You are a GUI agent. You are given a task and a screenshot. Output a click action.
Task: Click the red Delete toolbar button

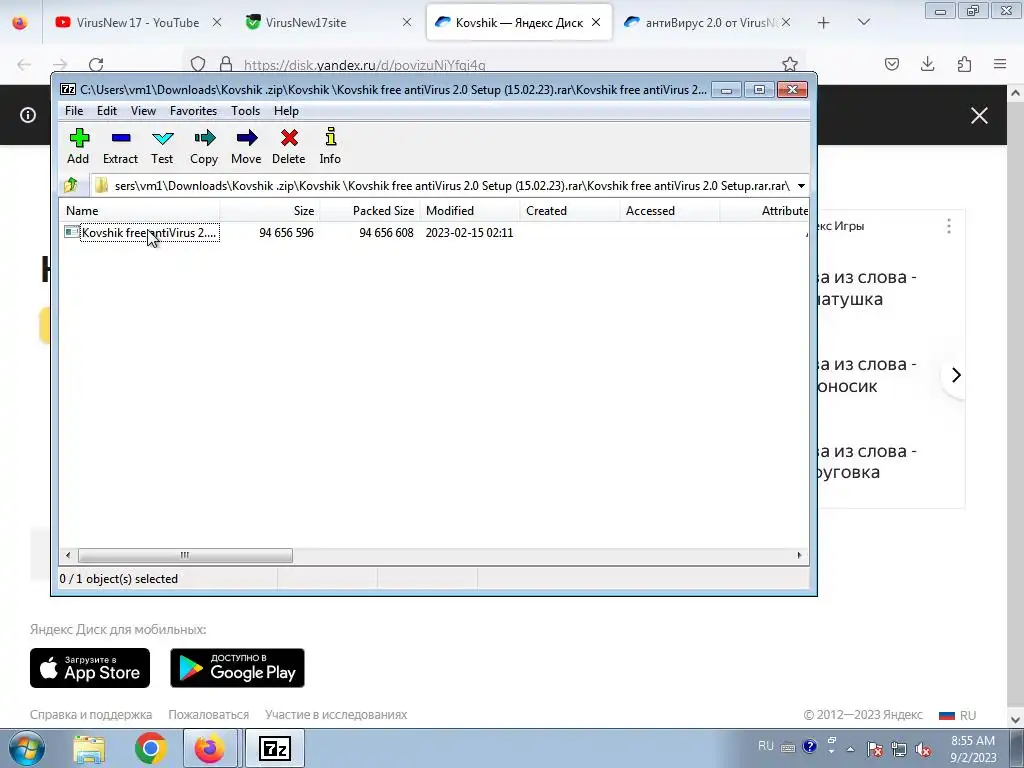pos(289,146)
